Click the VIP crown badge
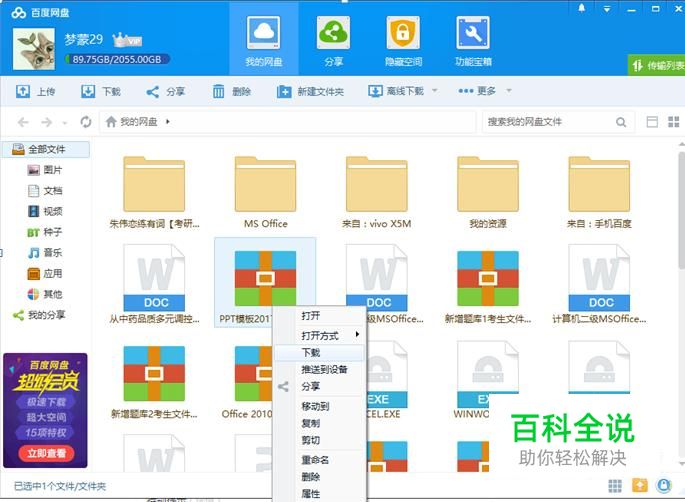This screenshot has width=685, height=502. tap(127, 40)
